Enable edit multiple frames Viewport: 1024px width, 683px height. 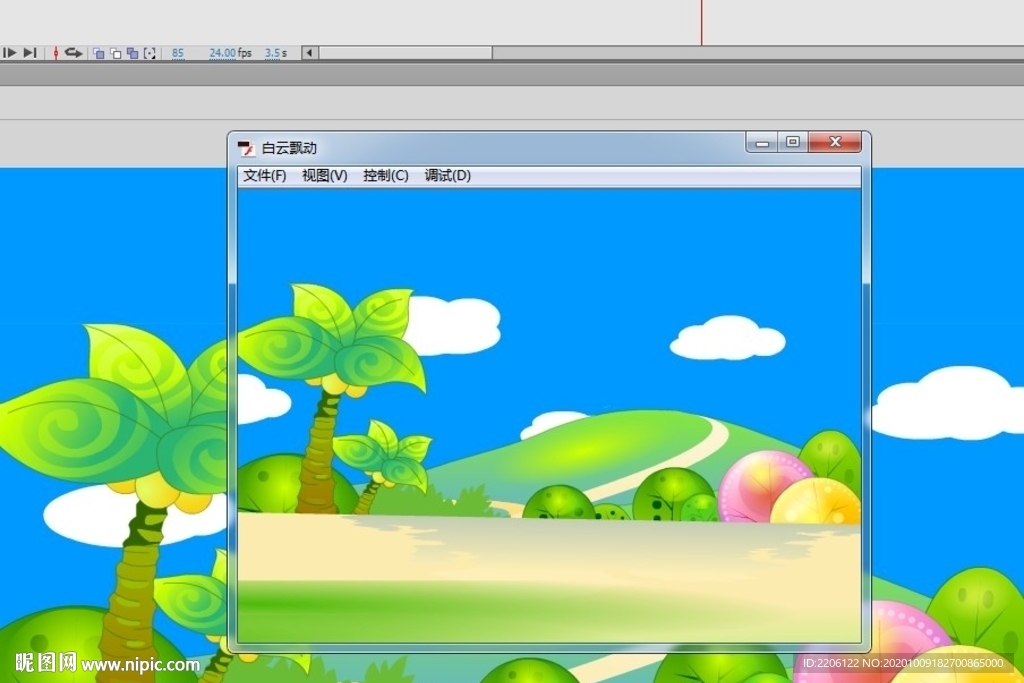pyautogui.click(x=133, y=54)
